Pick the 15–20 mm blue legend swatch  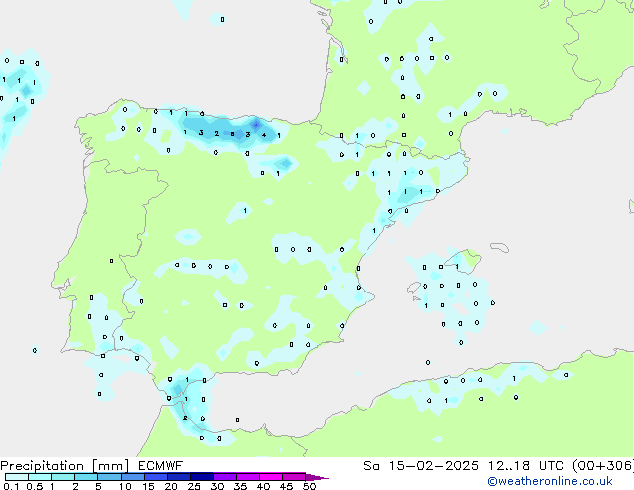[156, 477]
